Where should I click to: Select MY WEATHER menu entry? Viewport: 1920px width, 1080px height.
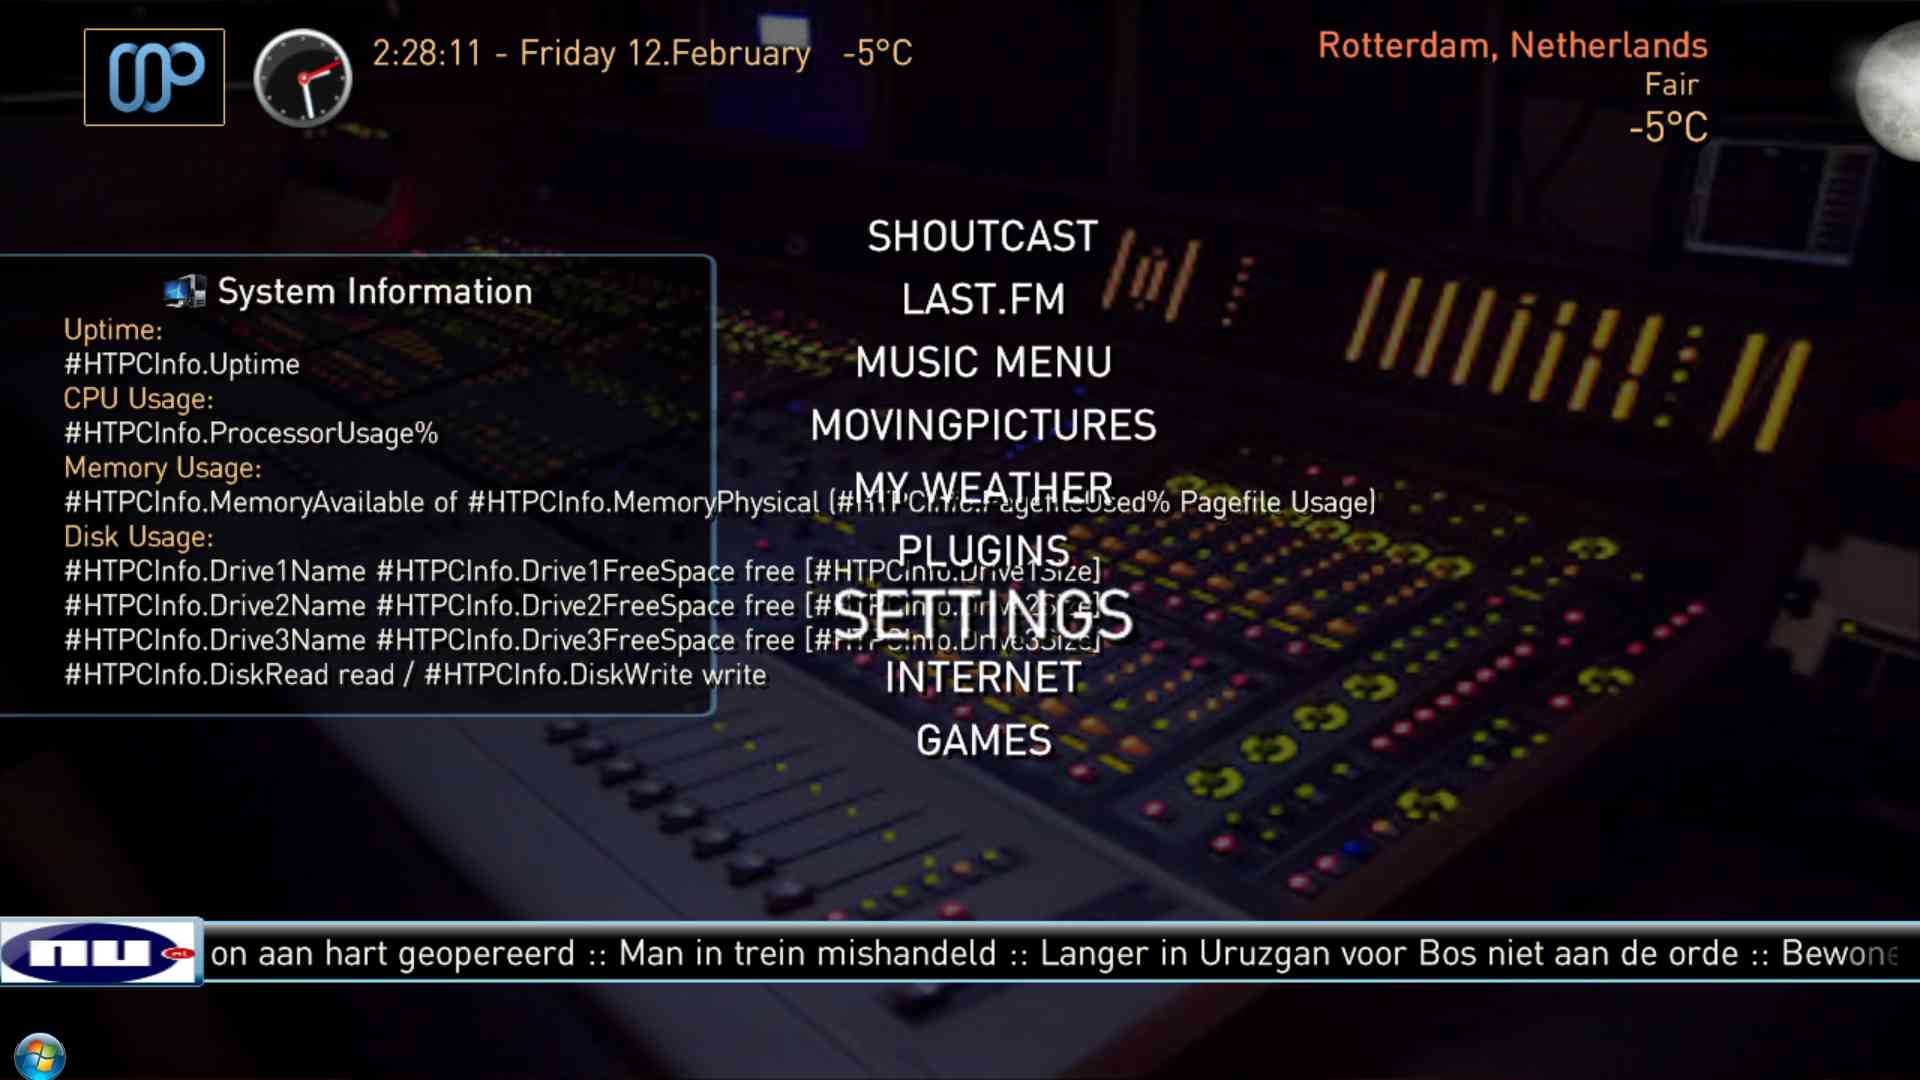pyautogui.click(x=982, y=487)
